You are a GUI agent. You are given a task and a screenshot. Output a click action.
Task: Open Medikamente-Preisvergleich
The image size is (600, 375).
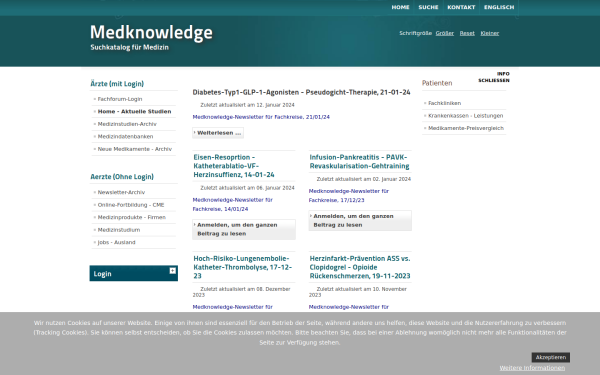coord(466,128)
